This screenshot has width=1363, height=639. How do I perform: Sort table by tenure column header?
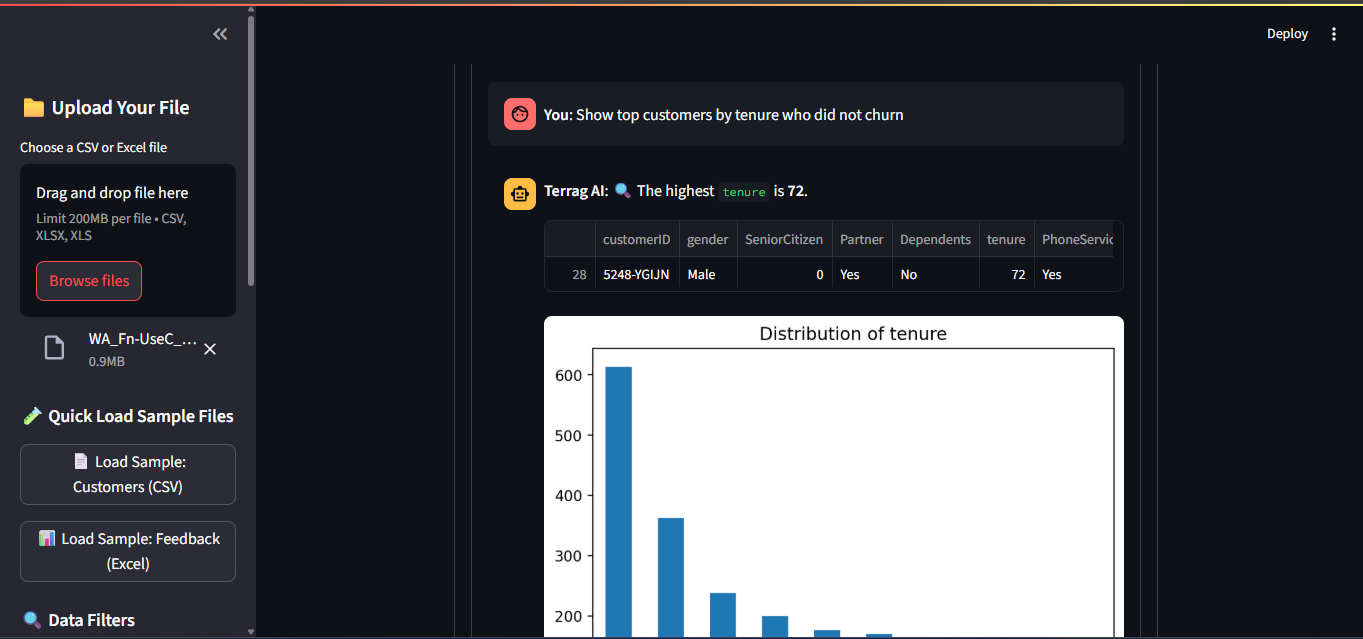[1005, 240]
